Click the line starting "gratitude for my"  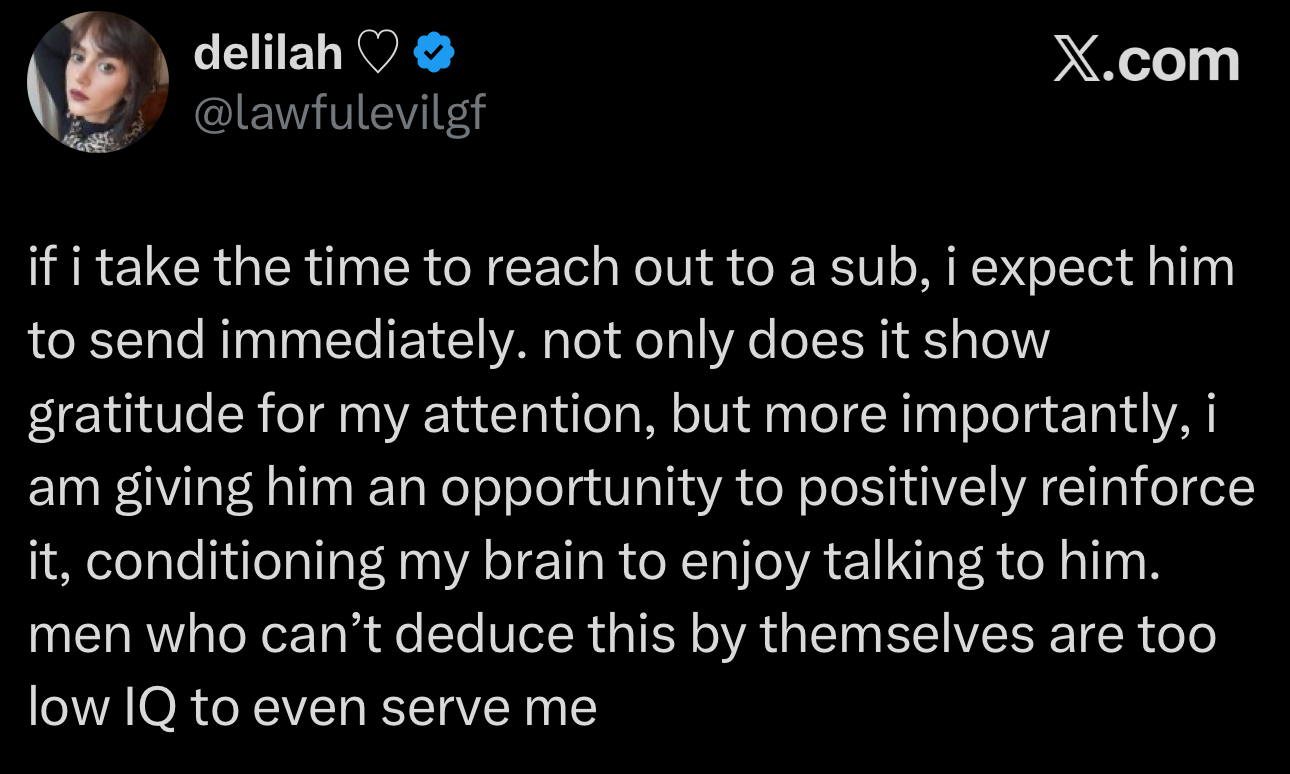click(x=620, y=417)
